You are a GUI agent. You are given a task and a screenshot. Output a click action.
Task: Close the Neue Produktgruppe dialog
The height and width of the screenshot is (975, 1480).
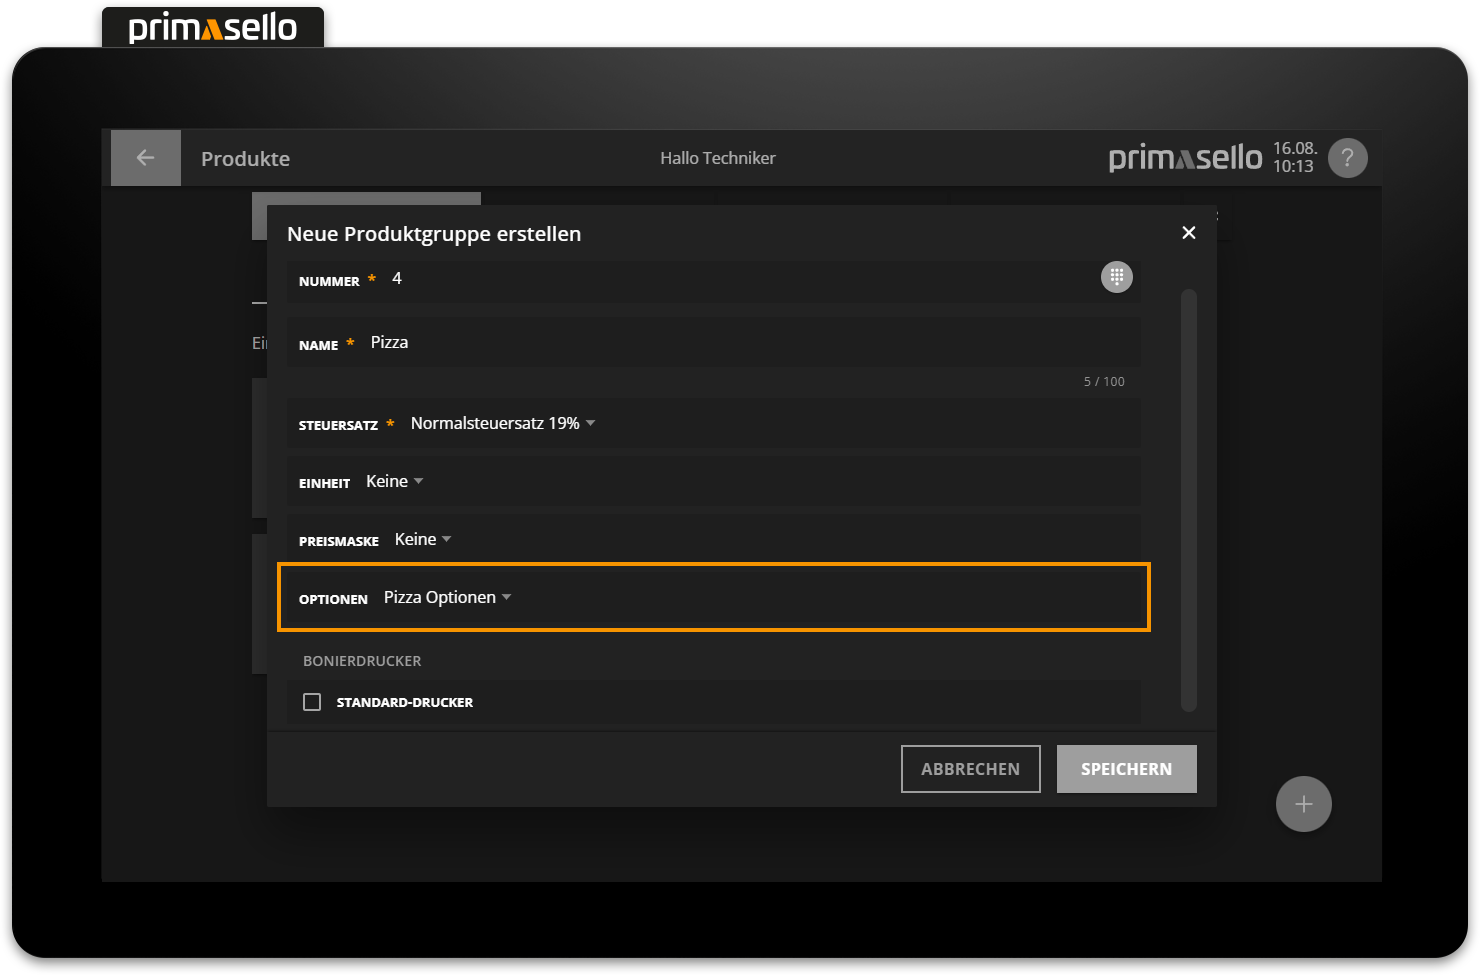[x=1188, y=232]
